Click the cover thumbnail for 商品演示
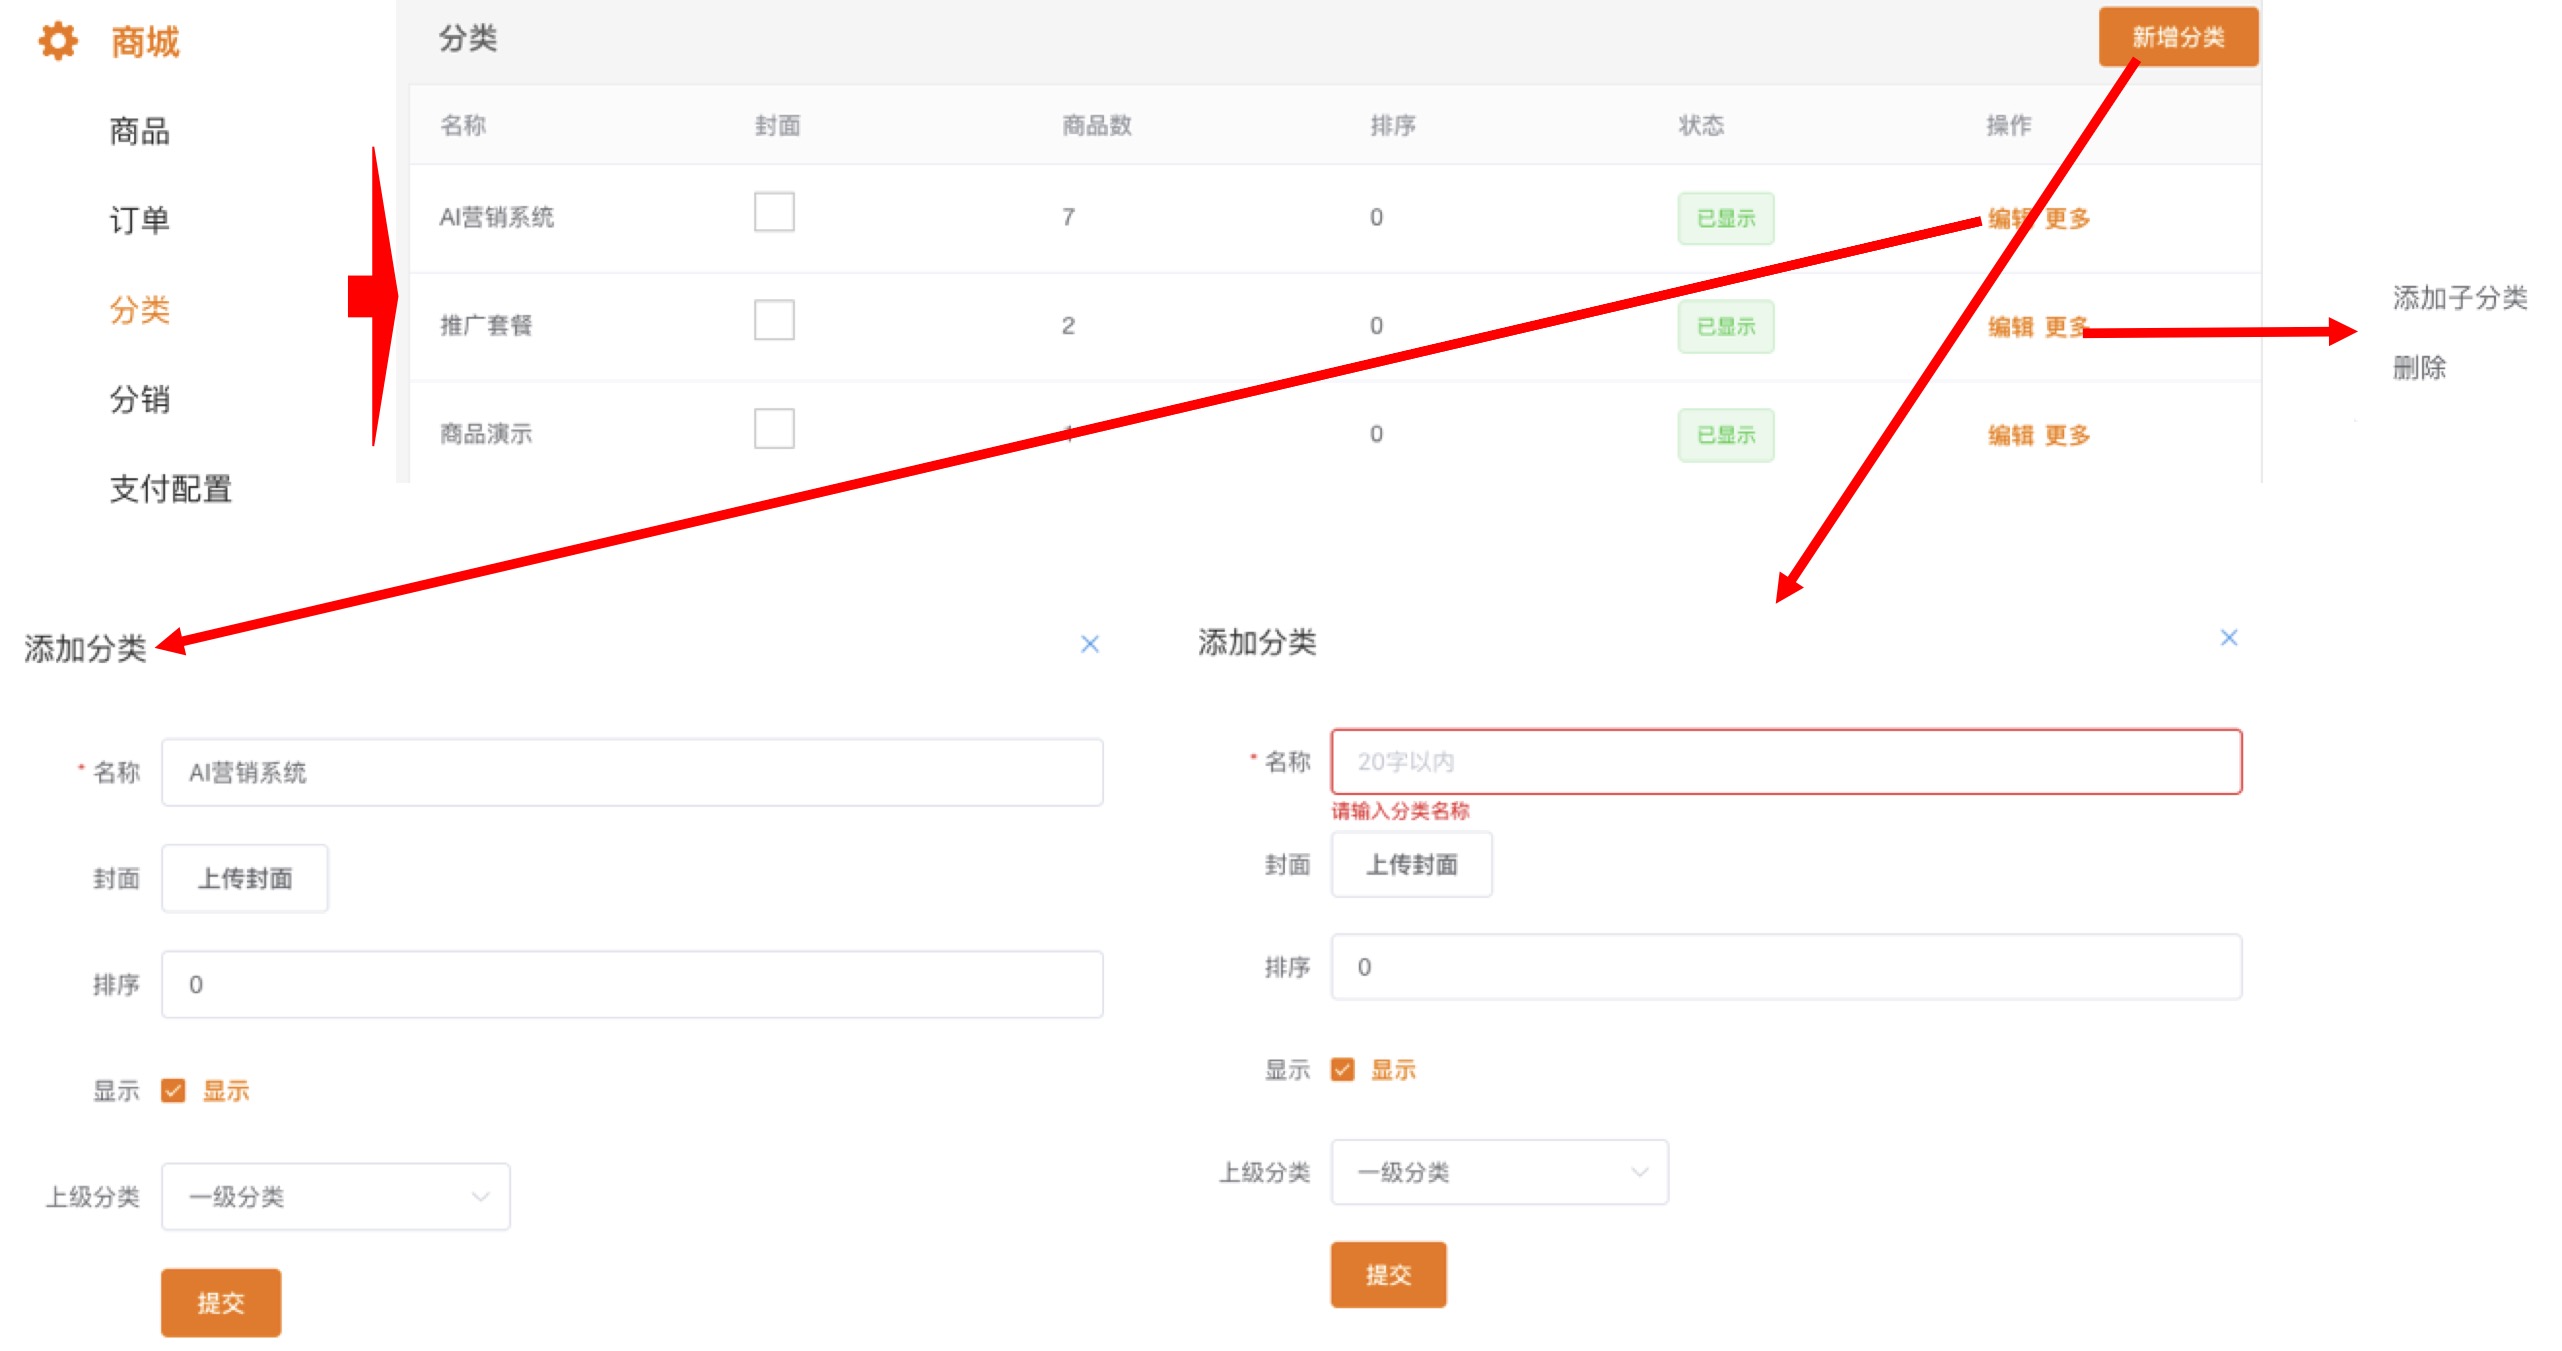 pyautogui.click(x=774, y=429)
